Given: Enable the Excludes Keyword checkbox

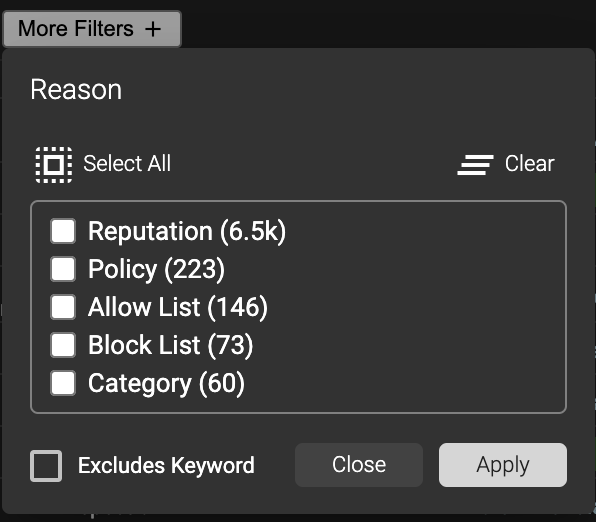Looking at the screenshot, I should [x=46, y=465].
